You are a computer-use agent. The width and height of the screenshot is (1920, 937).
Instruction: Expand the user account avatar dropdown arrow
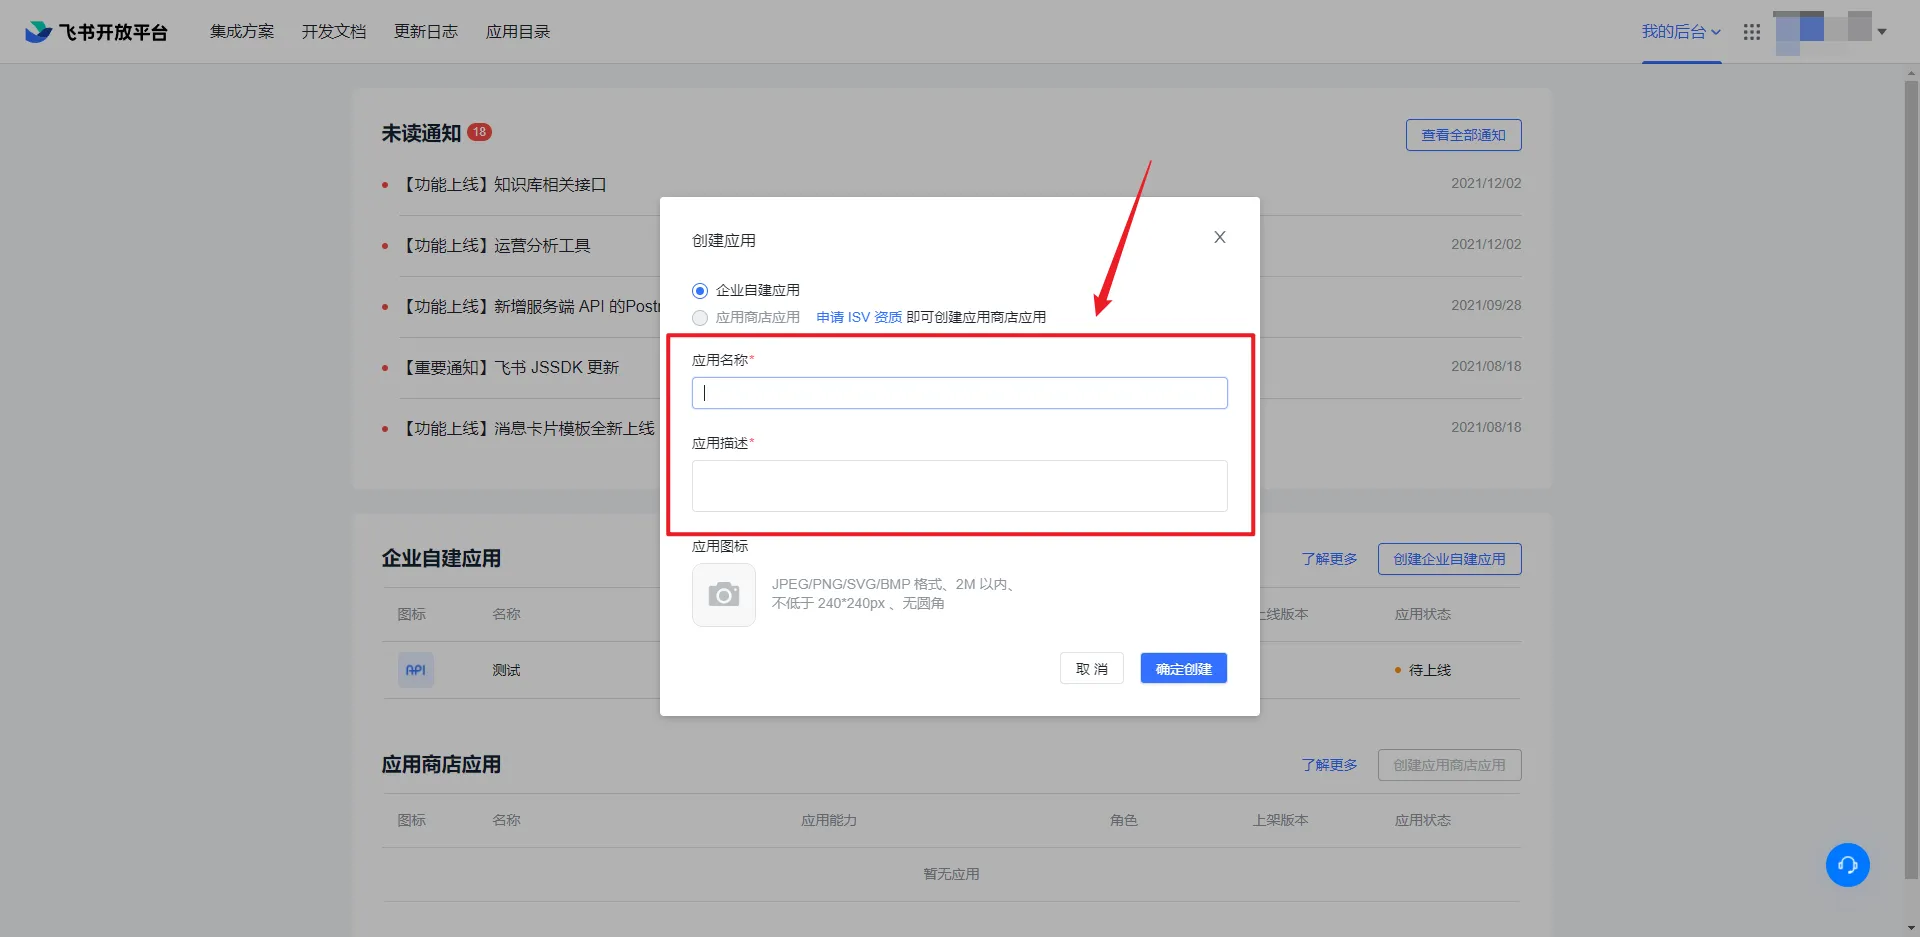[x=1882, y=32]
